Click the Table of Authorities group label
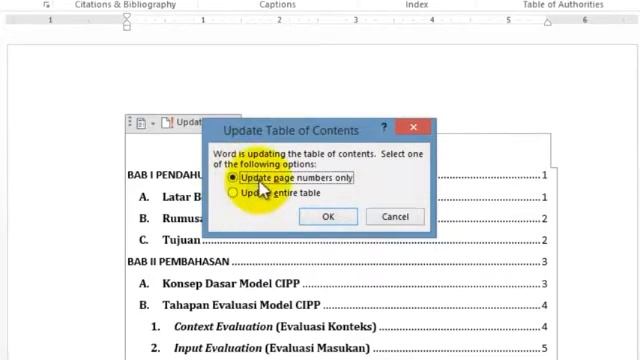 click(x=563, y=4)
